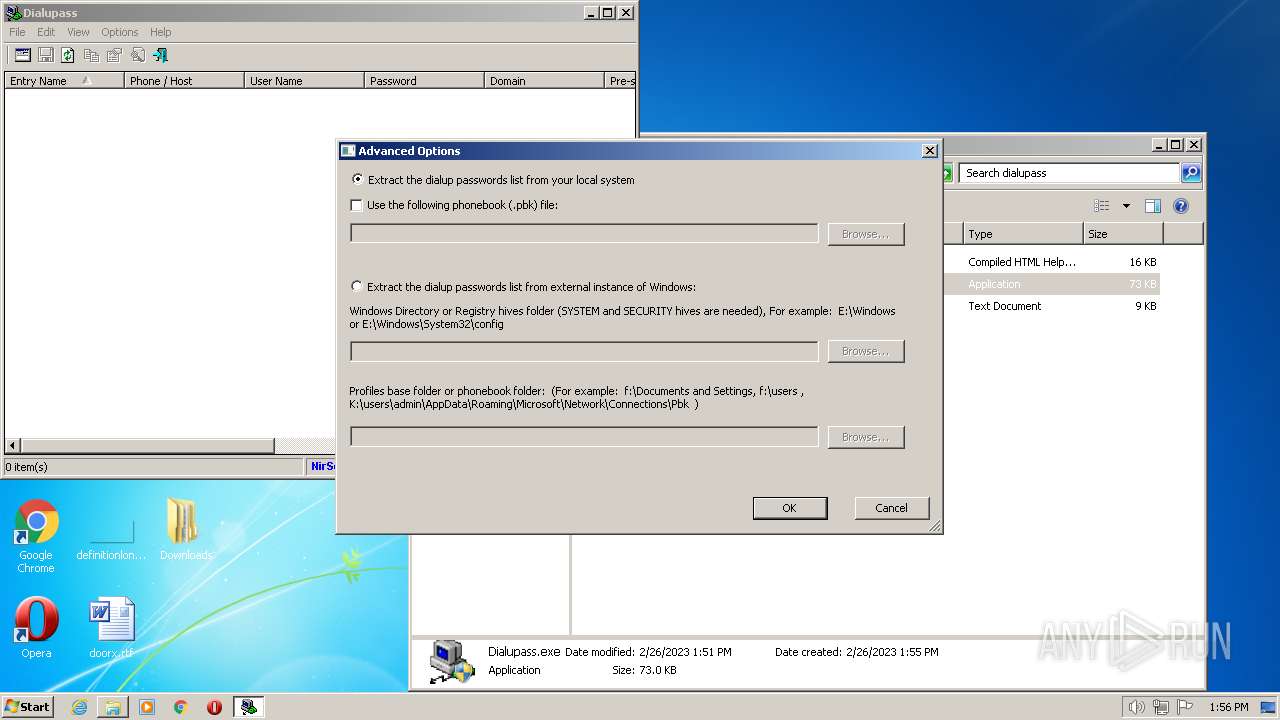This screenshot has height=720, width=1280.
Task: Select the Text Document file row
Action: point(1052,306)
